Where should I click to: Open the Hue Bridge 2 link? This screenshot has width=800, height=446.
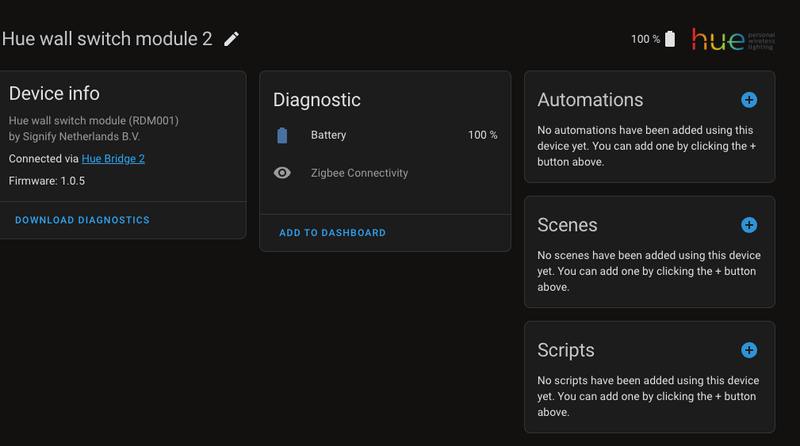[x=113, y=159]
